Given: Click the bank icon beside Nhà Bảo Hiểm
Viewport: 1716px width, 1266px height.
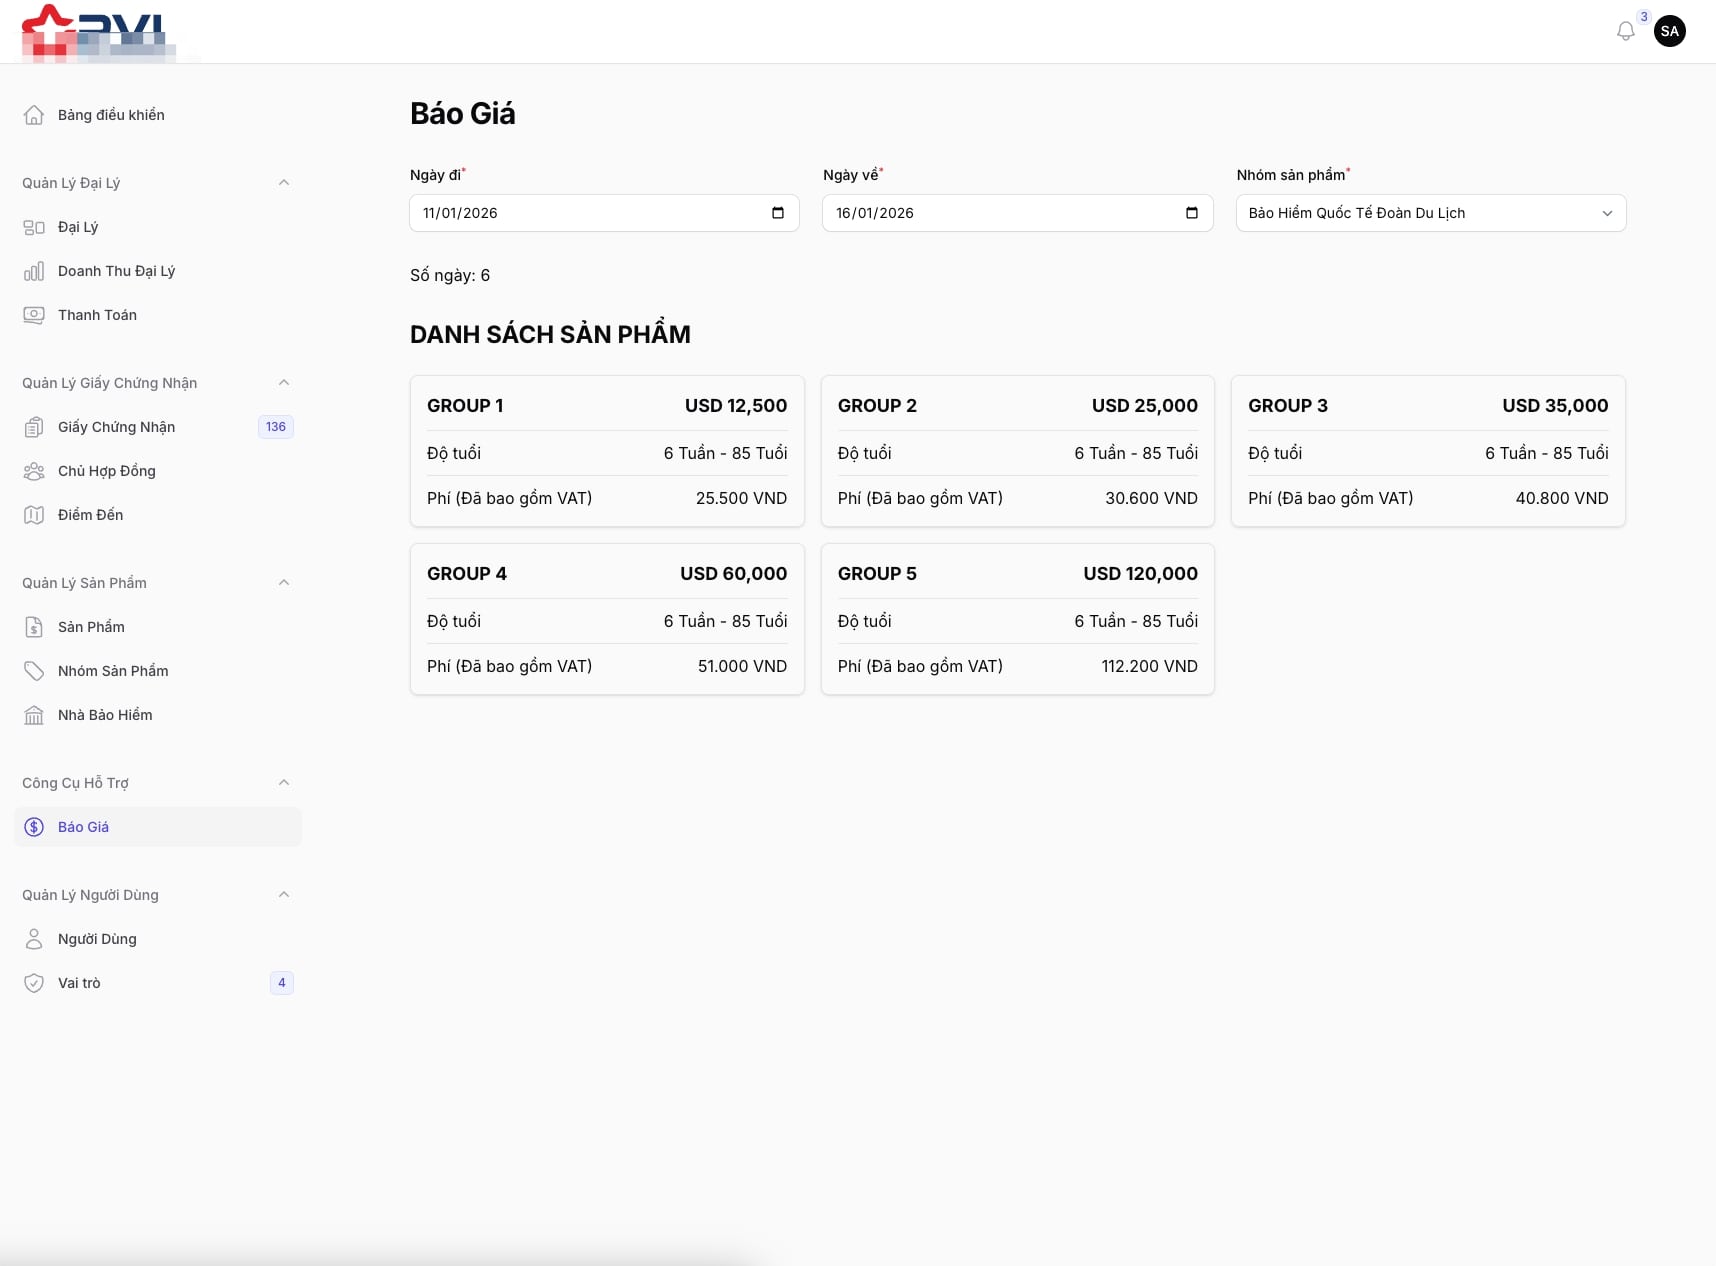Looking at the screenshot, I should [x=34, y=715].
